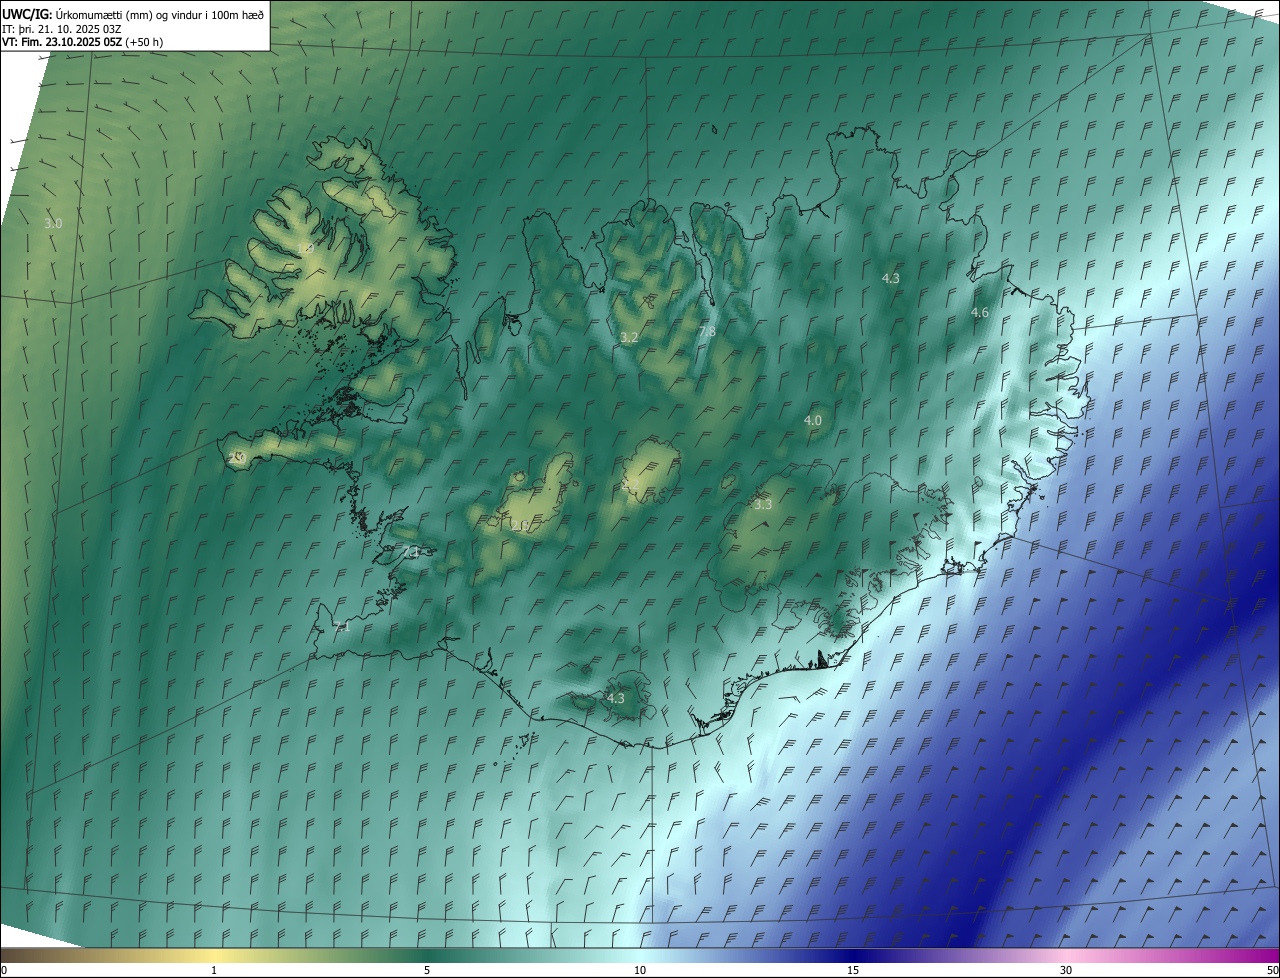The height and width of the screenshot is (978, 1280).
Task: Click the 4.3 value near the south coast
Action: tap(615, 698)
